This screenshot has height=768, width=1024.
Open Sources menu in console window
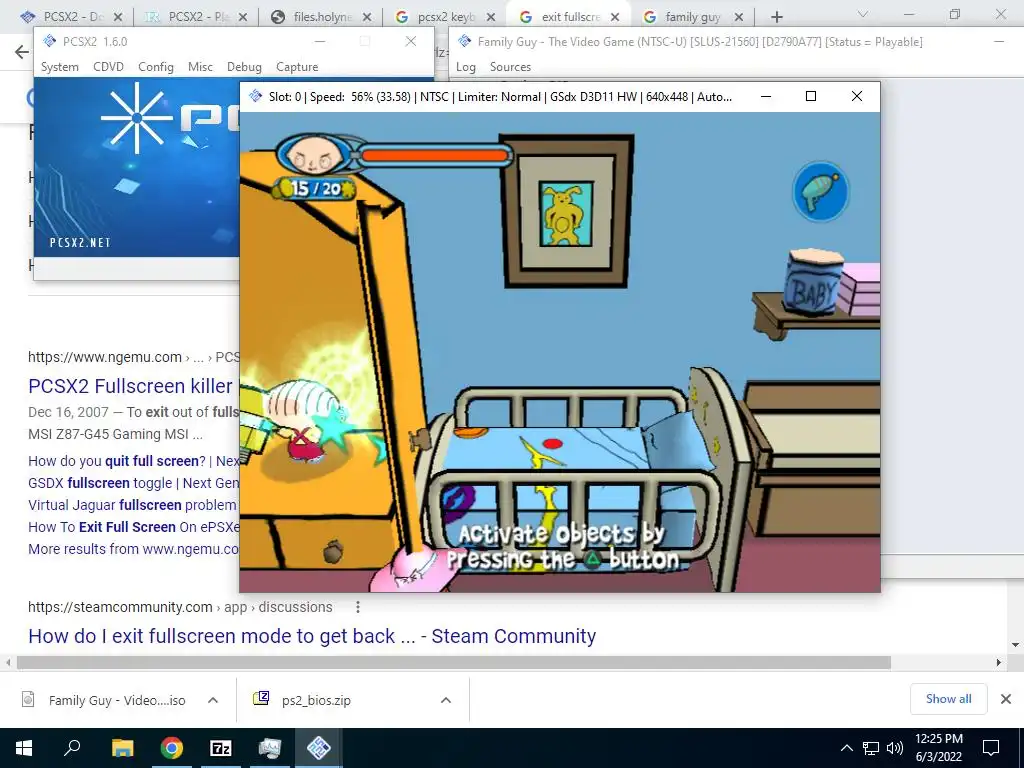point(510,67)
